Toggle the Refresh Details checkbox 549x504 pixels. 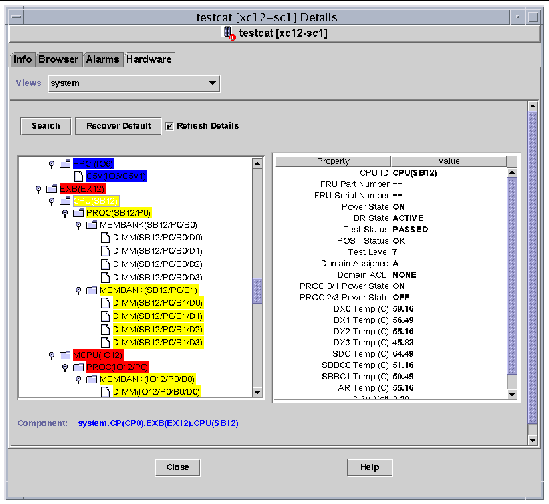169,126
